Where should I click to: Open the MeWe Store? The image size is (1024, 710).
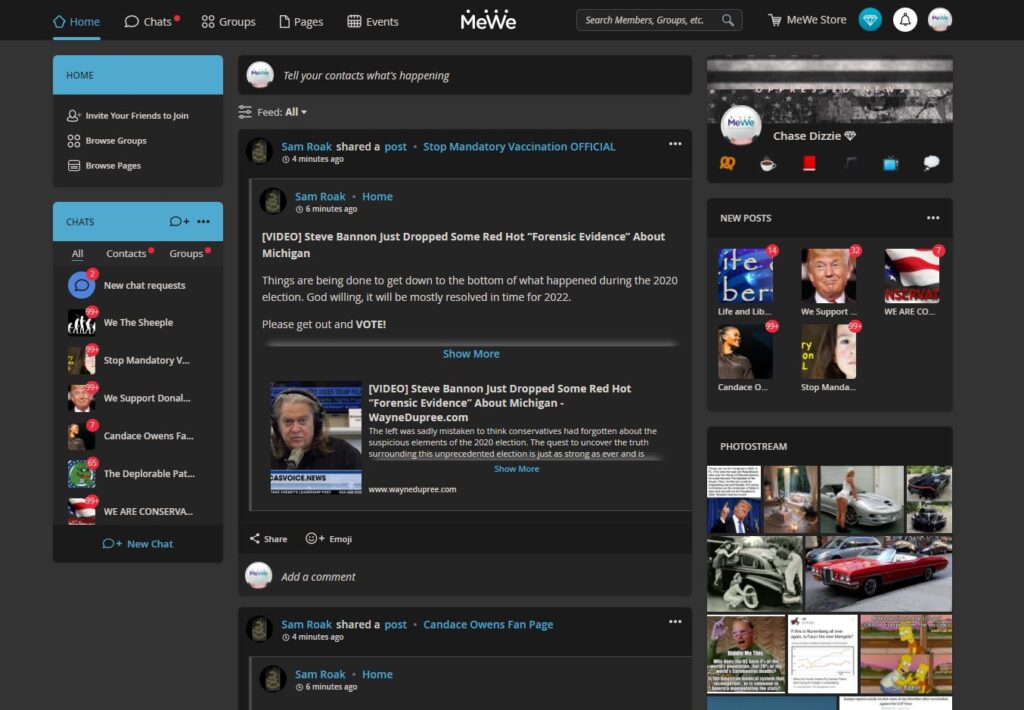[807, 20]
